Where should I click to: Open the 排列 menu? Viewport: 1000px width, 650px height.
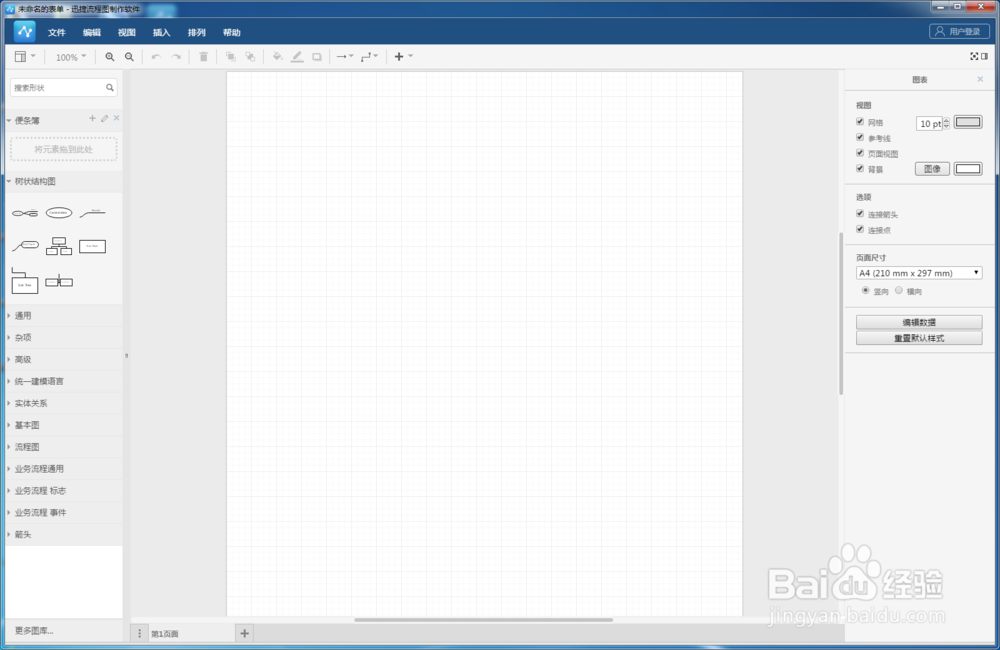click(x=196, y=33)
